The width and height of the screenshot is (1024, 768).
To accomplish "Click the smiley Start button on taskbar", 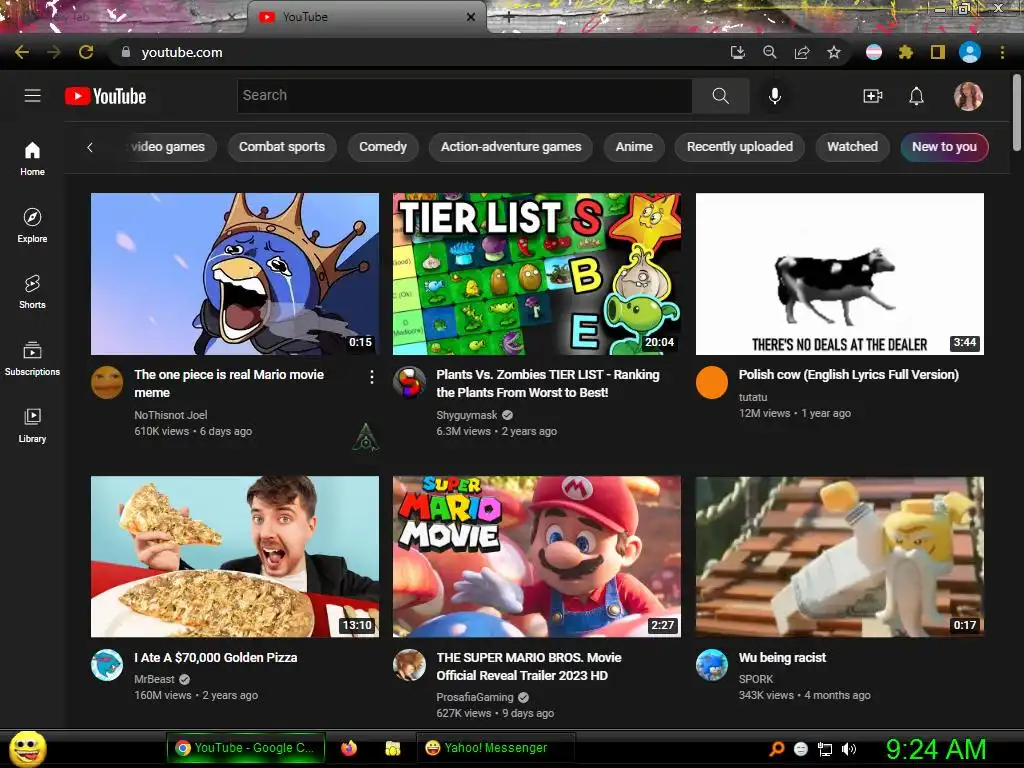I will 28,749.
